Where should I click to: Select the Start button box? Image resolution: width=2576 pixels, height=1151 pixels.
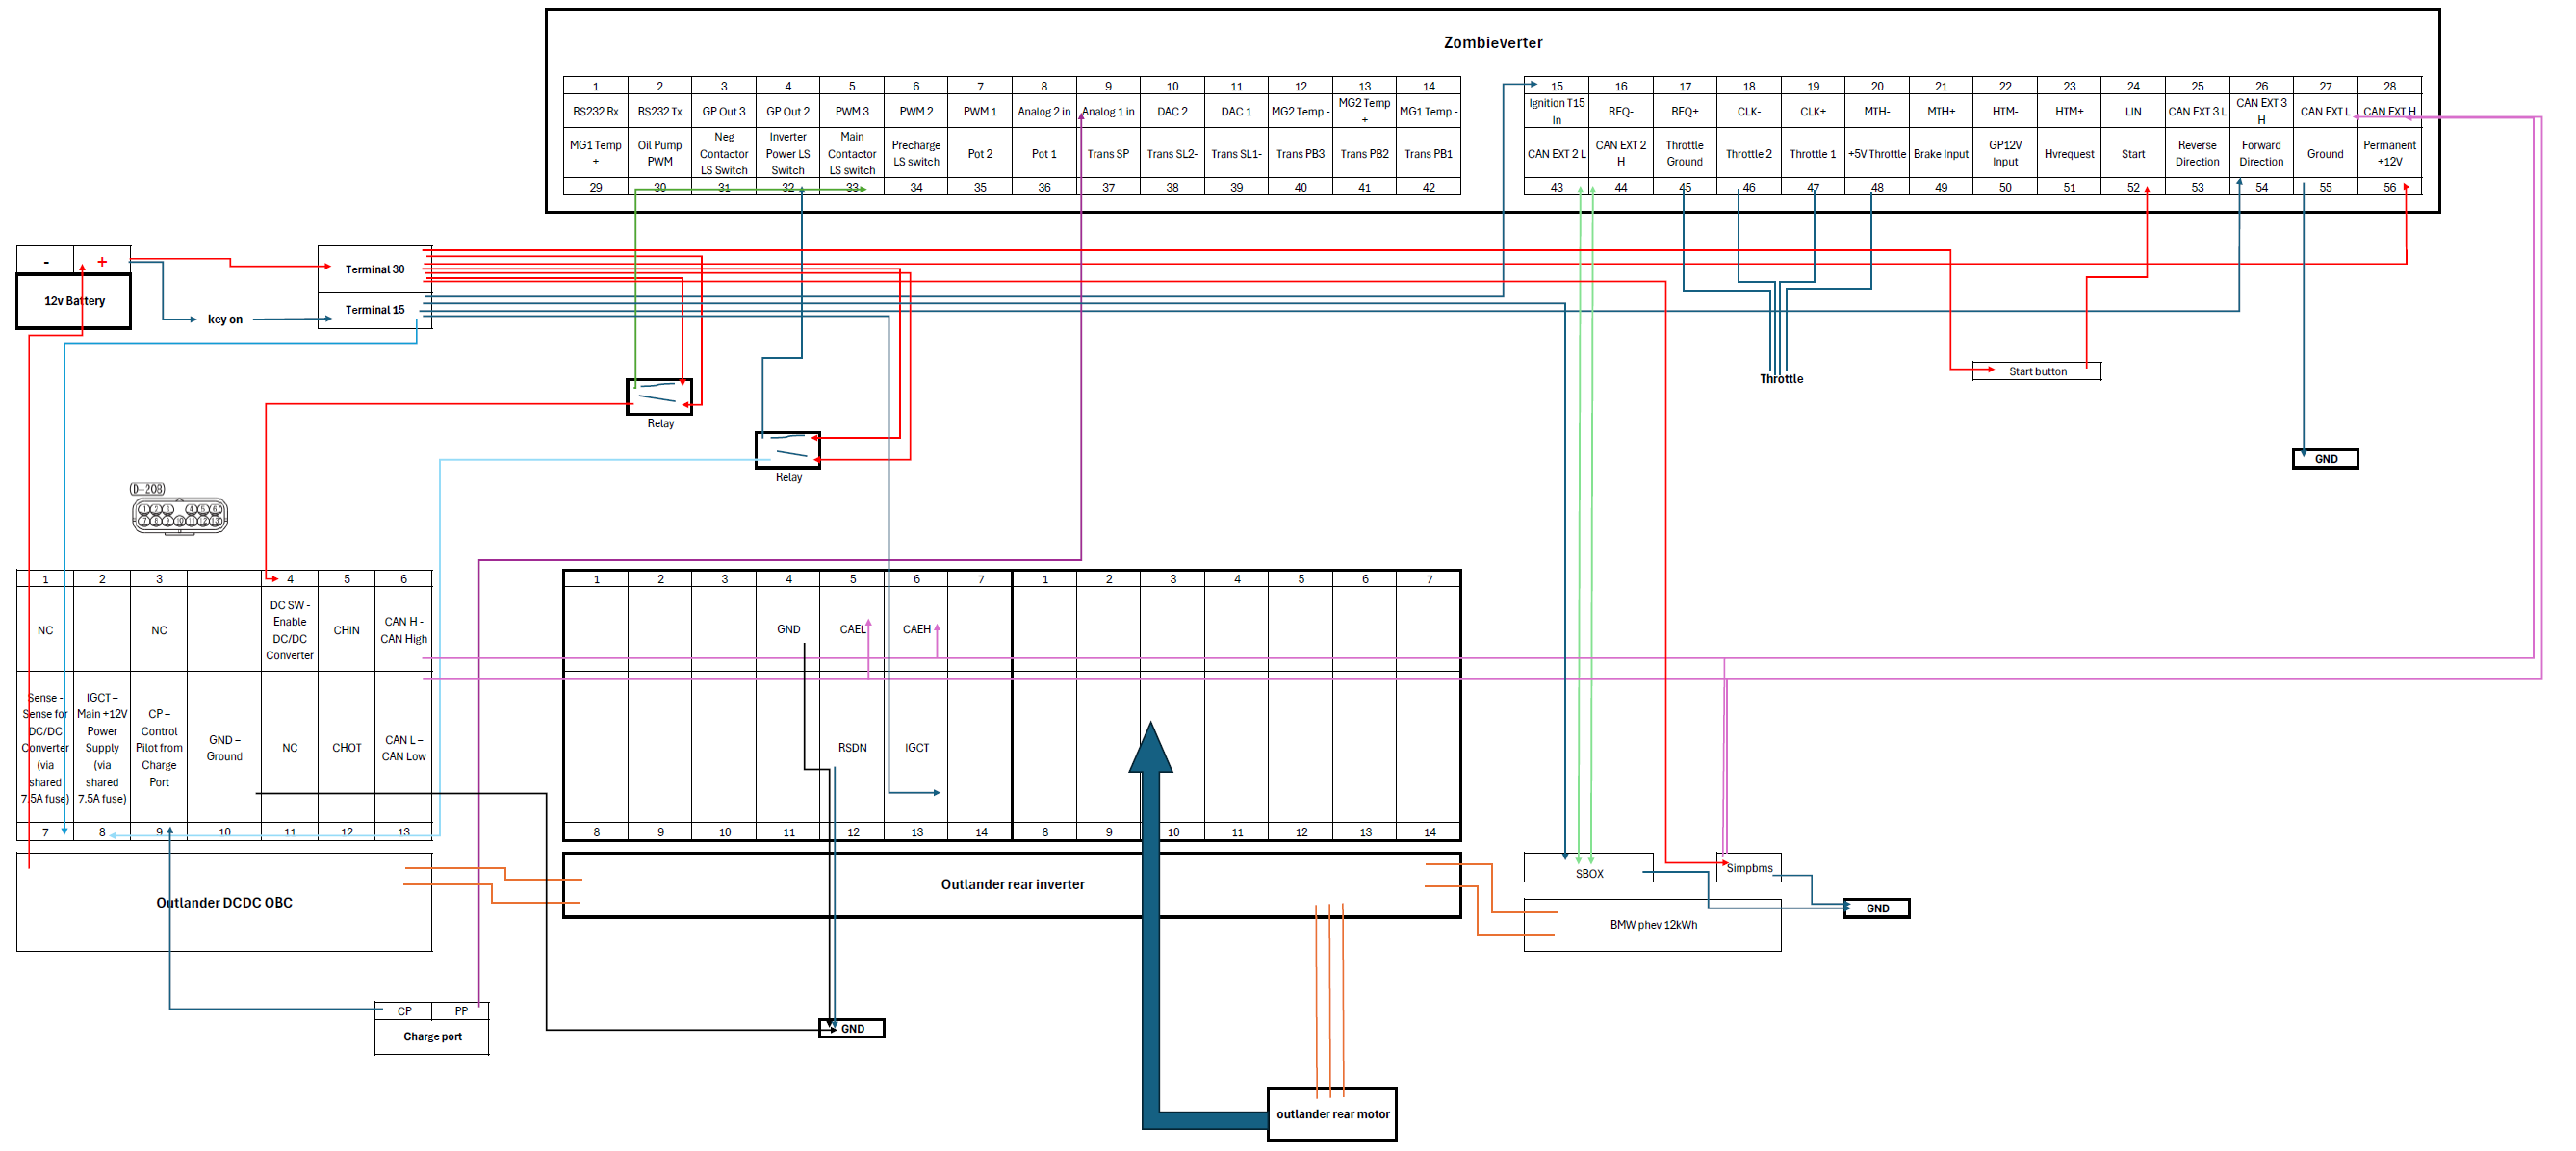pyautogui.click(x=2036, y=371)
